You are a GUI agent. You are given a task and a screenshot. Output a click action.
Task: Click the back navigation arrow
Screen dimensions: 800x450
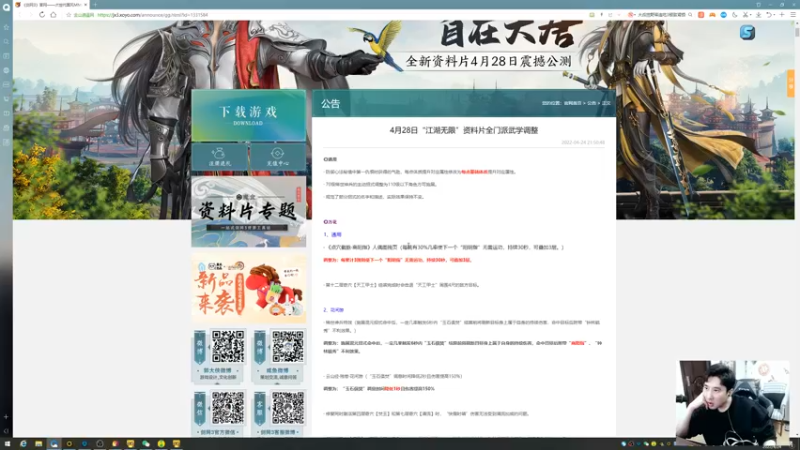click(x=20, y=15)
